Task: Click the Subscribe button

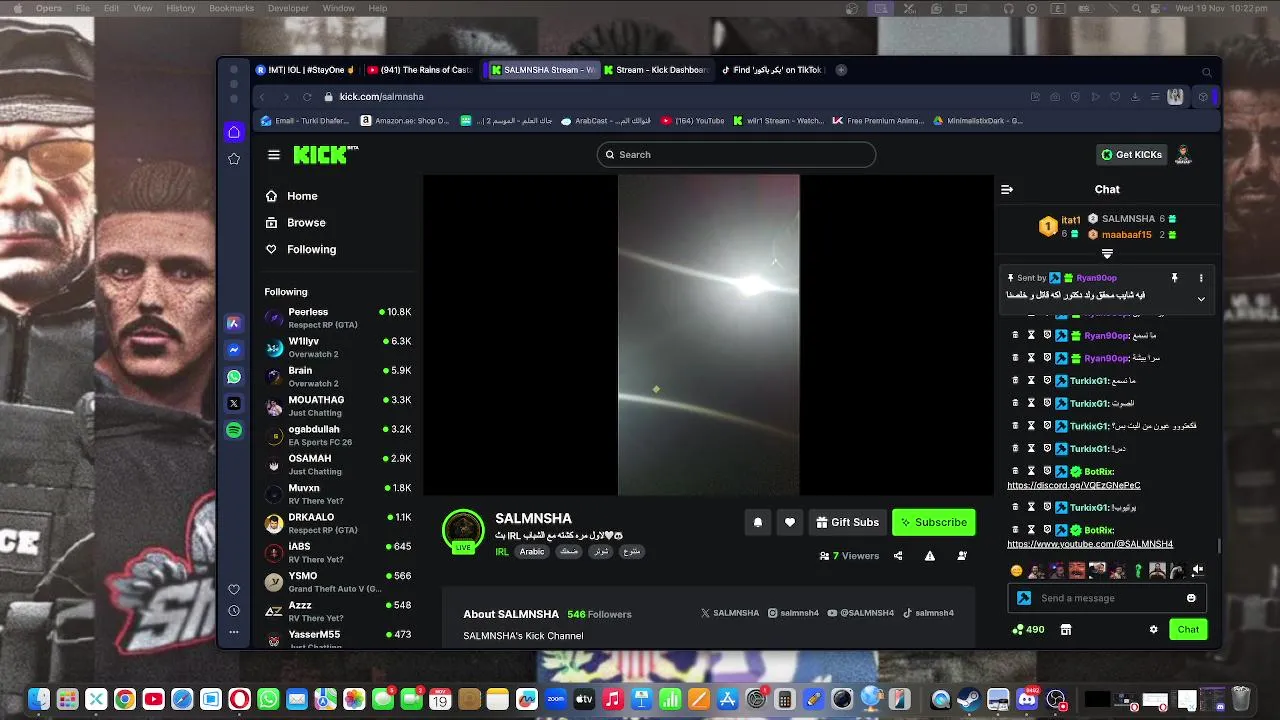Action: click(933, 522)
